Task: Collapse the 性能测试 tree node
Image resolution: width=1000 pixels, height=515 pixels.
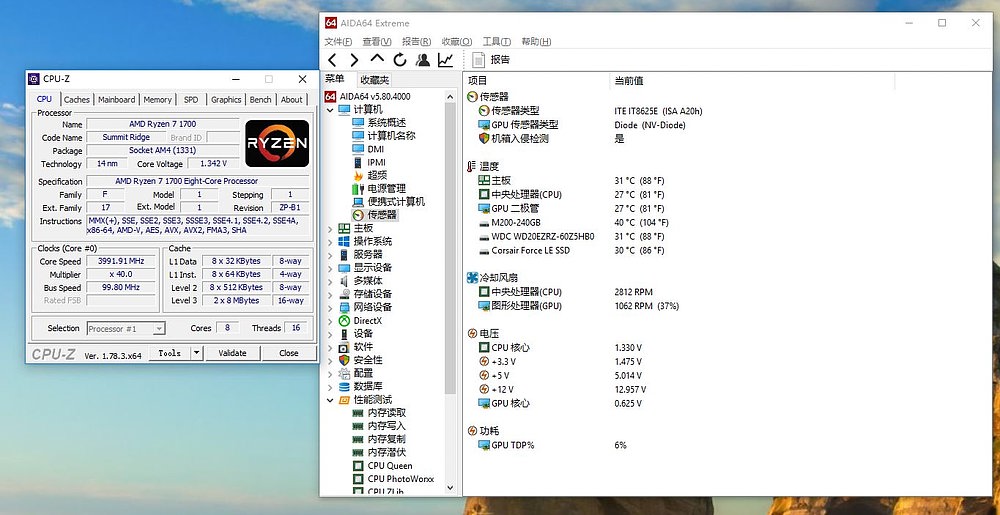Action: [330, 400]
